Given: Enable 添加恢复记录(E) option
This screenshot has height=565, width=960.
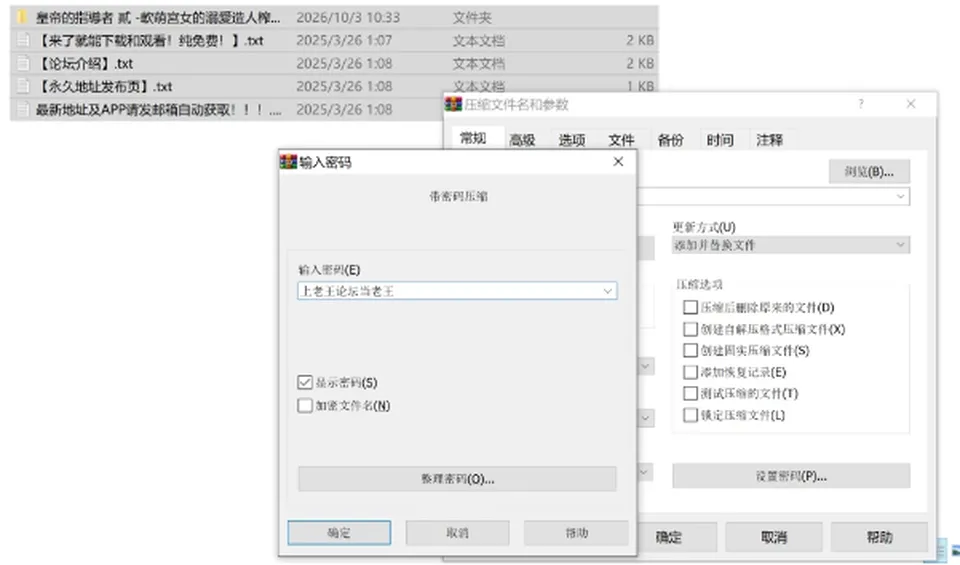Looking at the screenshot, I should click(x=690, y=372).
